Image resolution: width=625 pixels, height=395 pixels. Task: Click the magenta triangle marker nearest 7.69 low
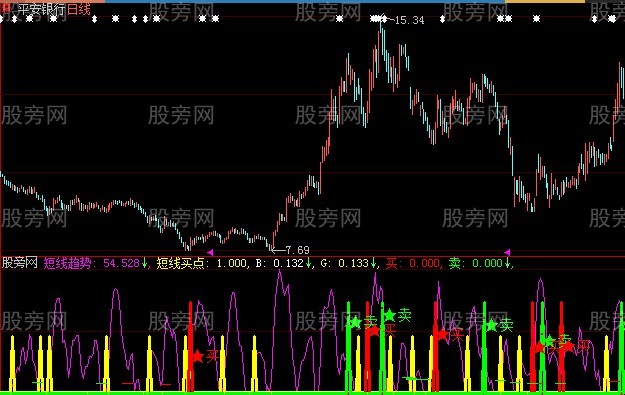[x=210, y=252]
